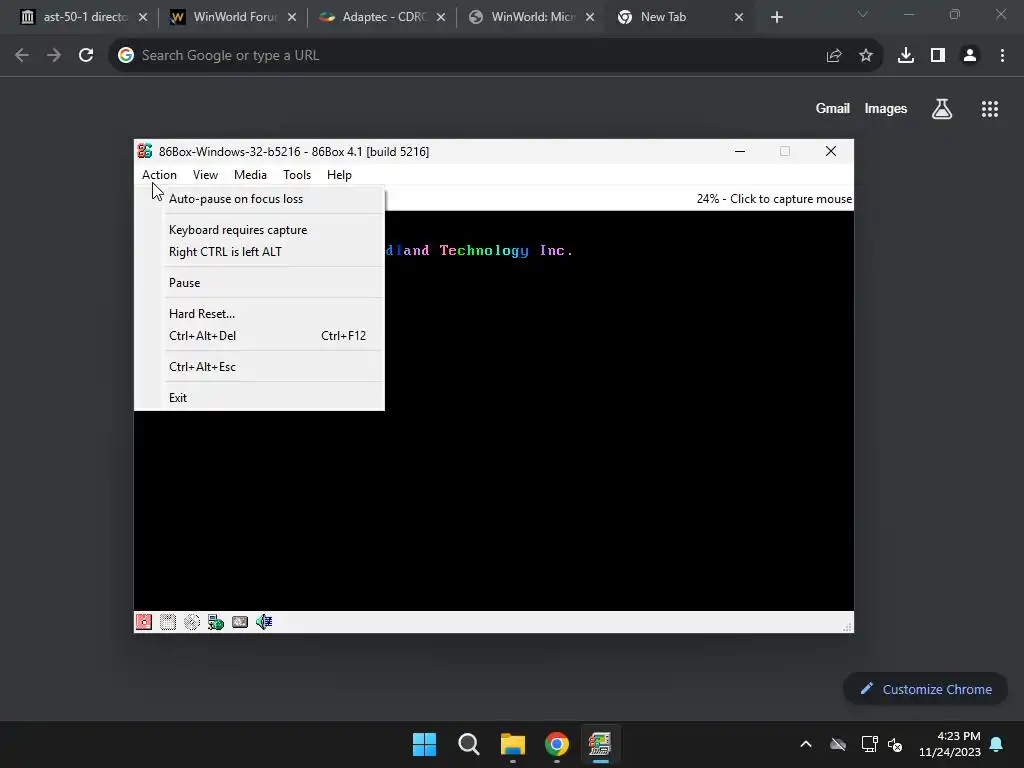The image size is (1024, 768).
Task: Click the grayed-out CD-ROM disc status icon
Action: pos(192,622)
